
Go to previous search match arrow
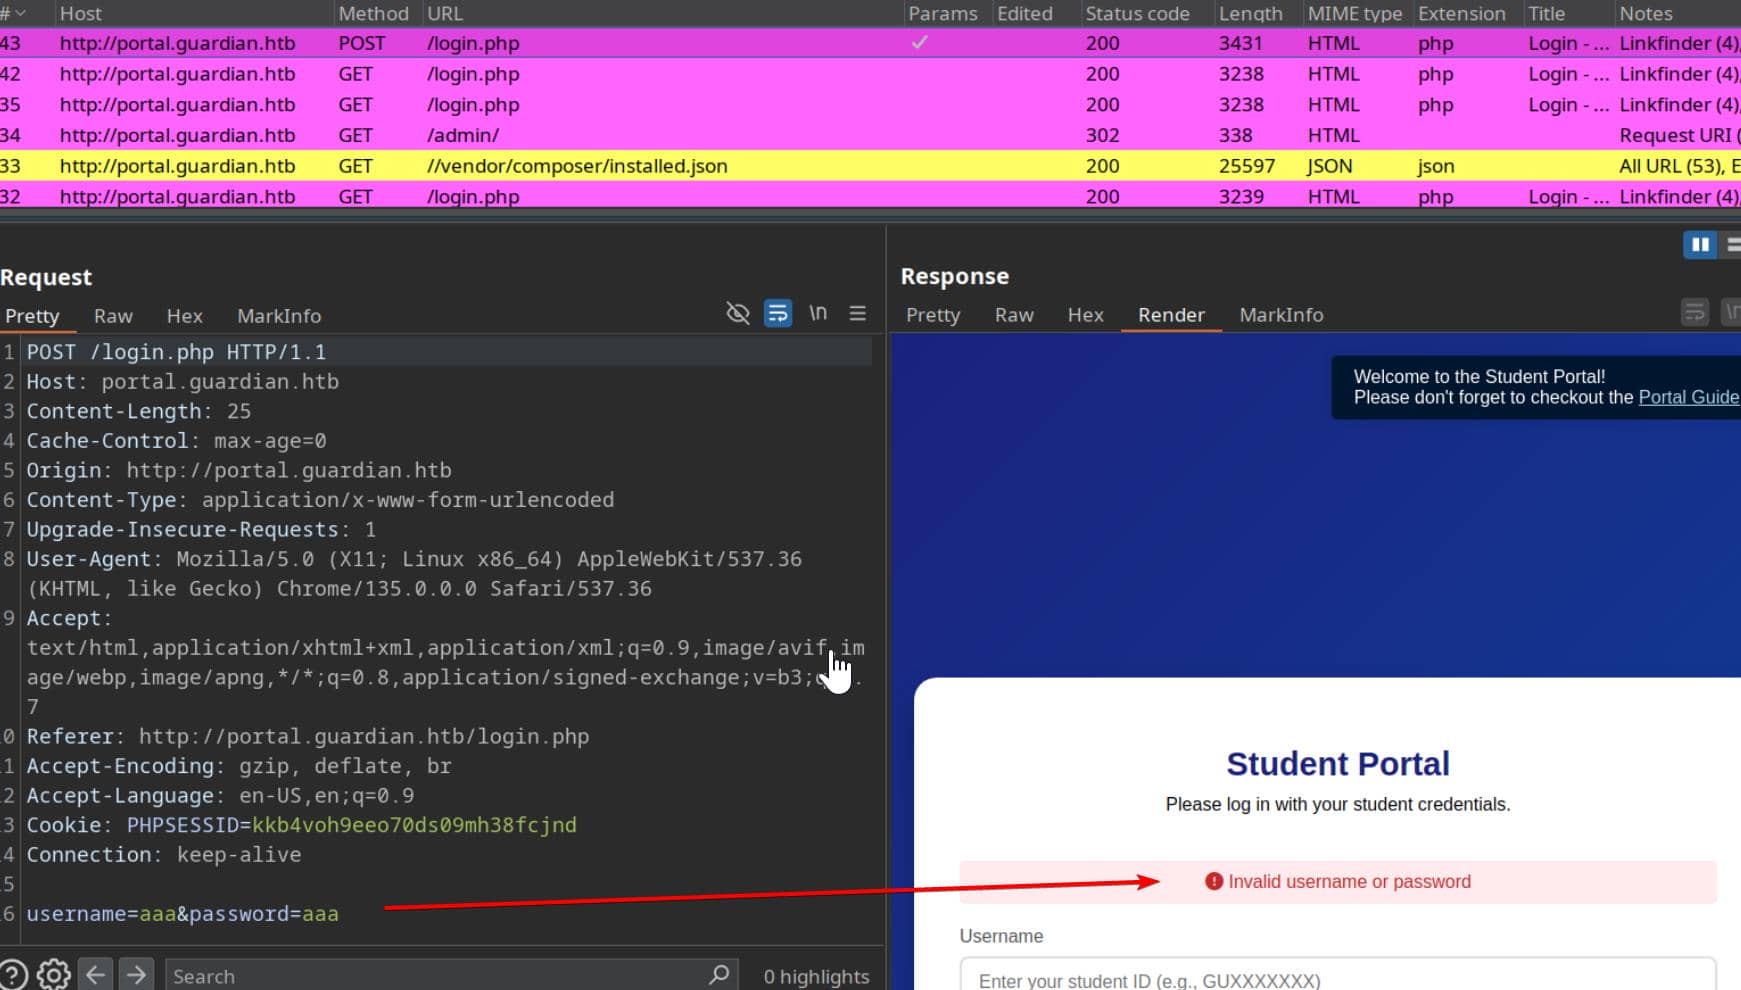coord(96,974)
